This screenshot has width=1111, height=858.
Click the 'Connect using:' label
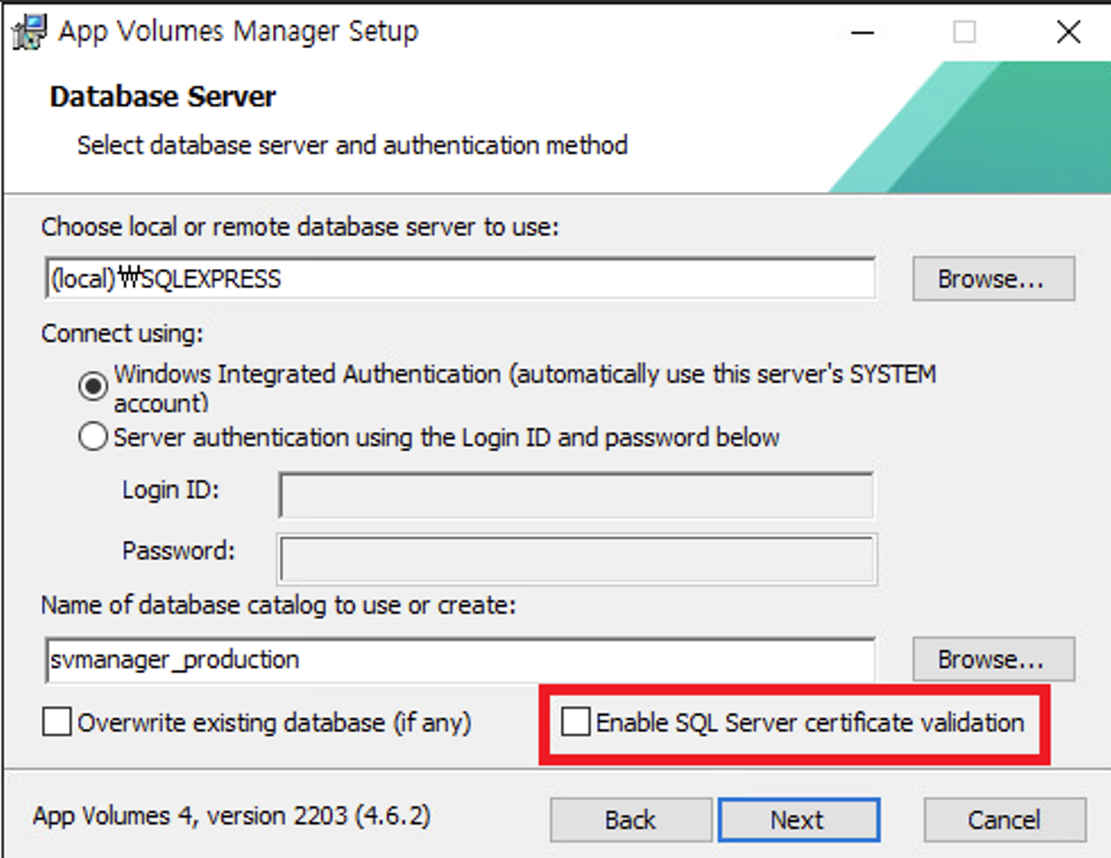click(x=122, y=333)
